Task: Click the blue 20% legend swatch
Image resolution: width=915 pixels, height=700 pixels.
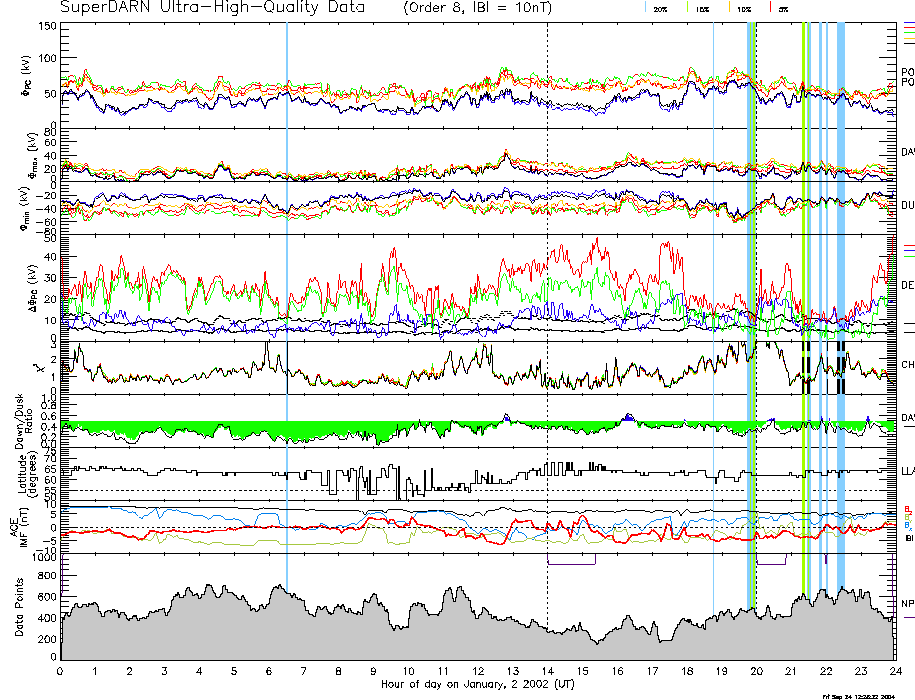Action: [645, 7]
